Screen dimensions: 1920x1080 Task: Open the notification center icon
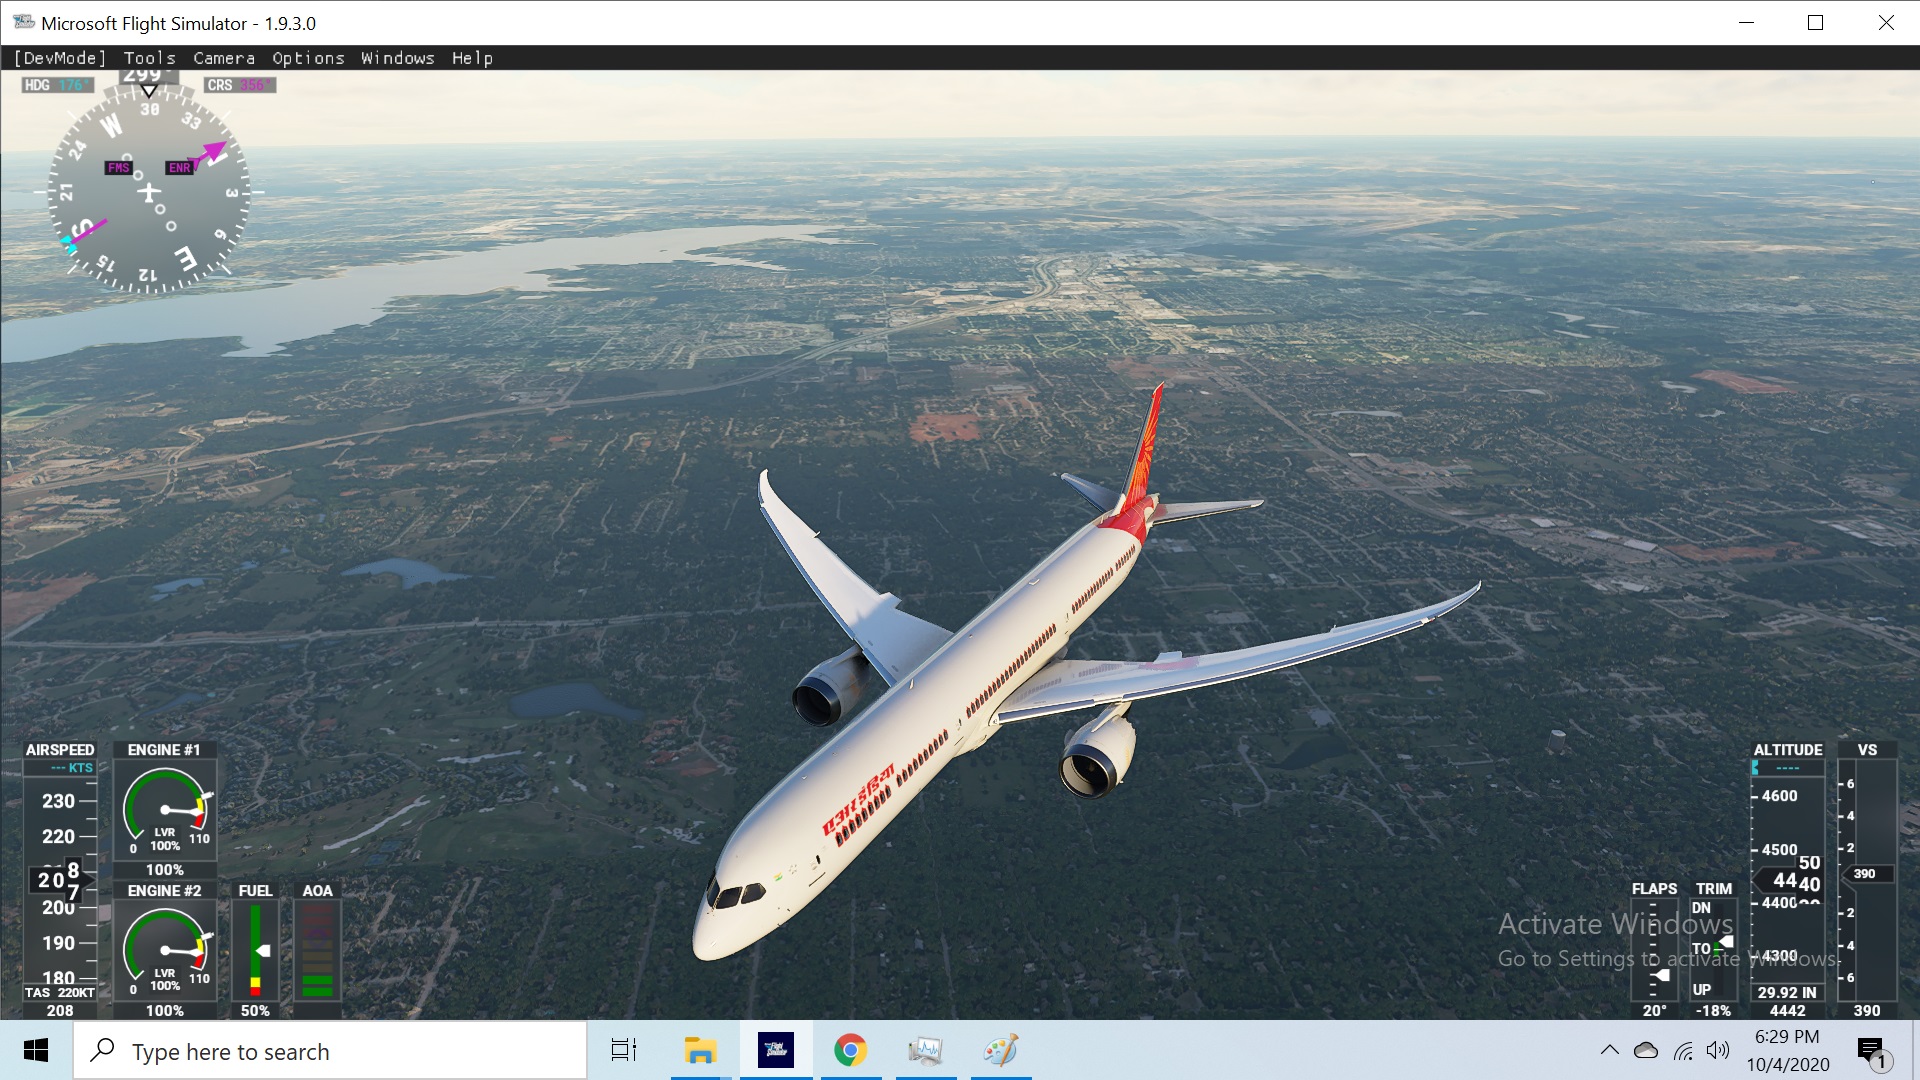click(x=1872, y=1052)
